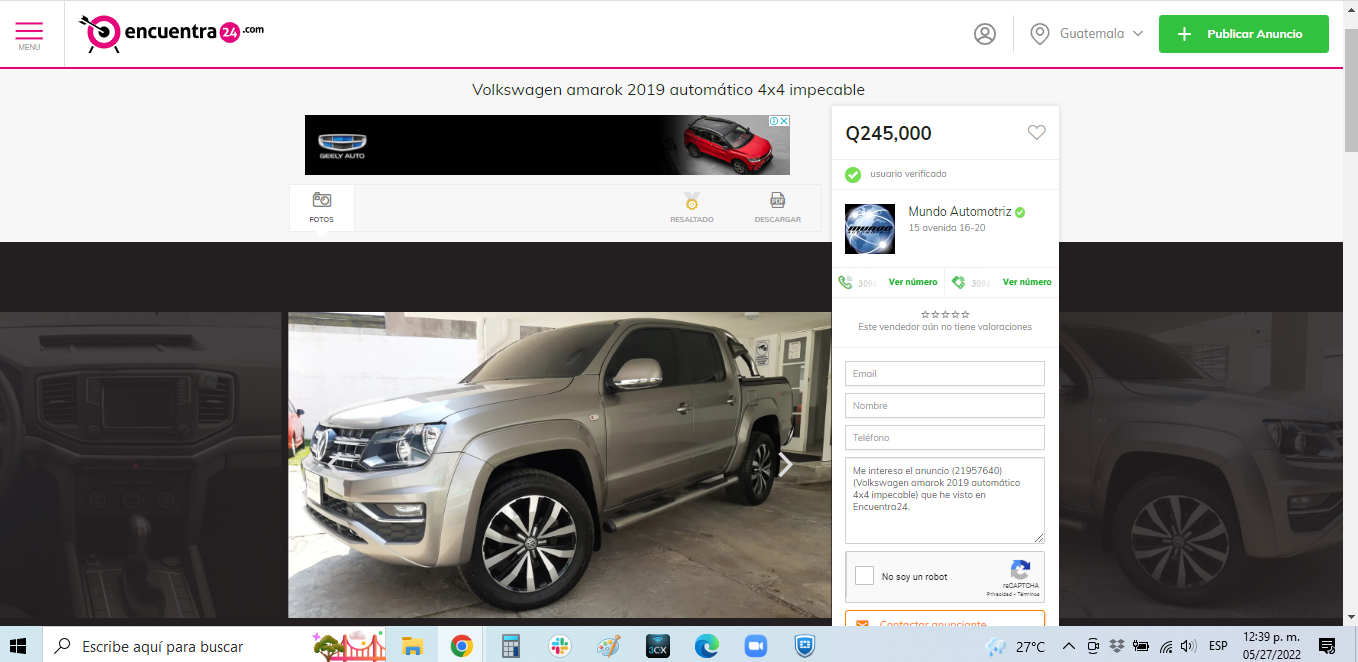1358x662 pixels.
Task: Click the usuario verificado checkmark icon
Action: pos(853,174)
